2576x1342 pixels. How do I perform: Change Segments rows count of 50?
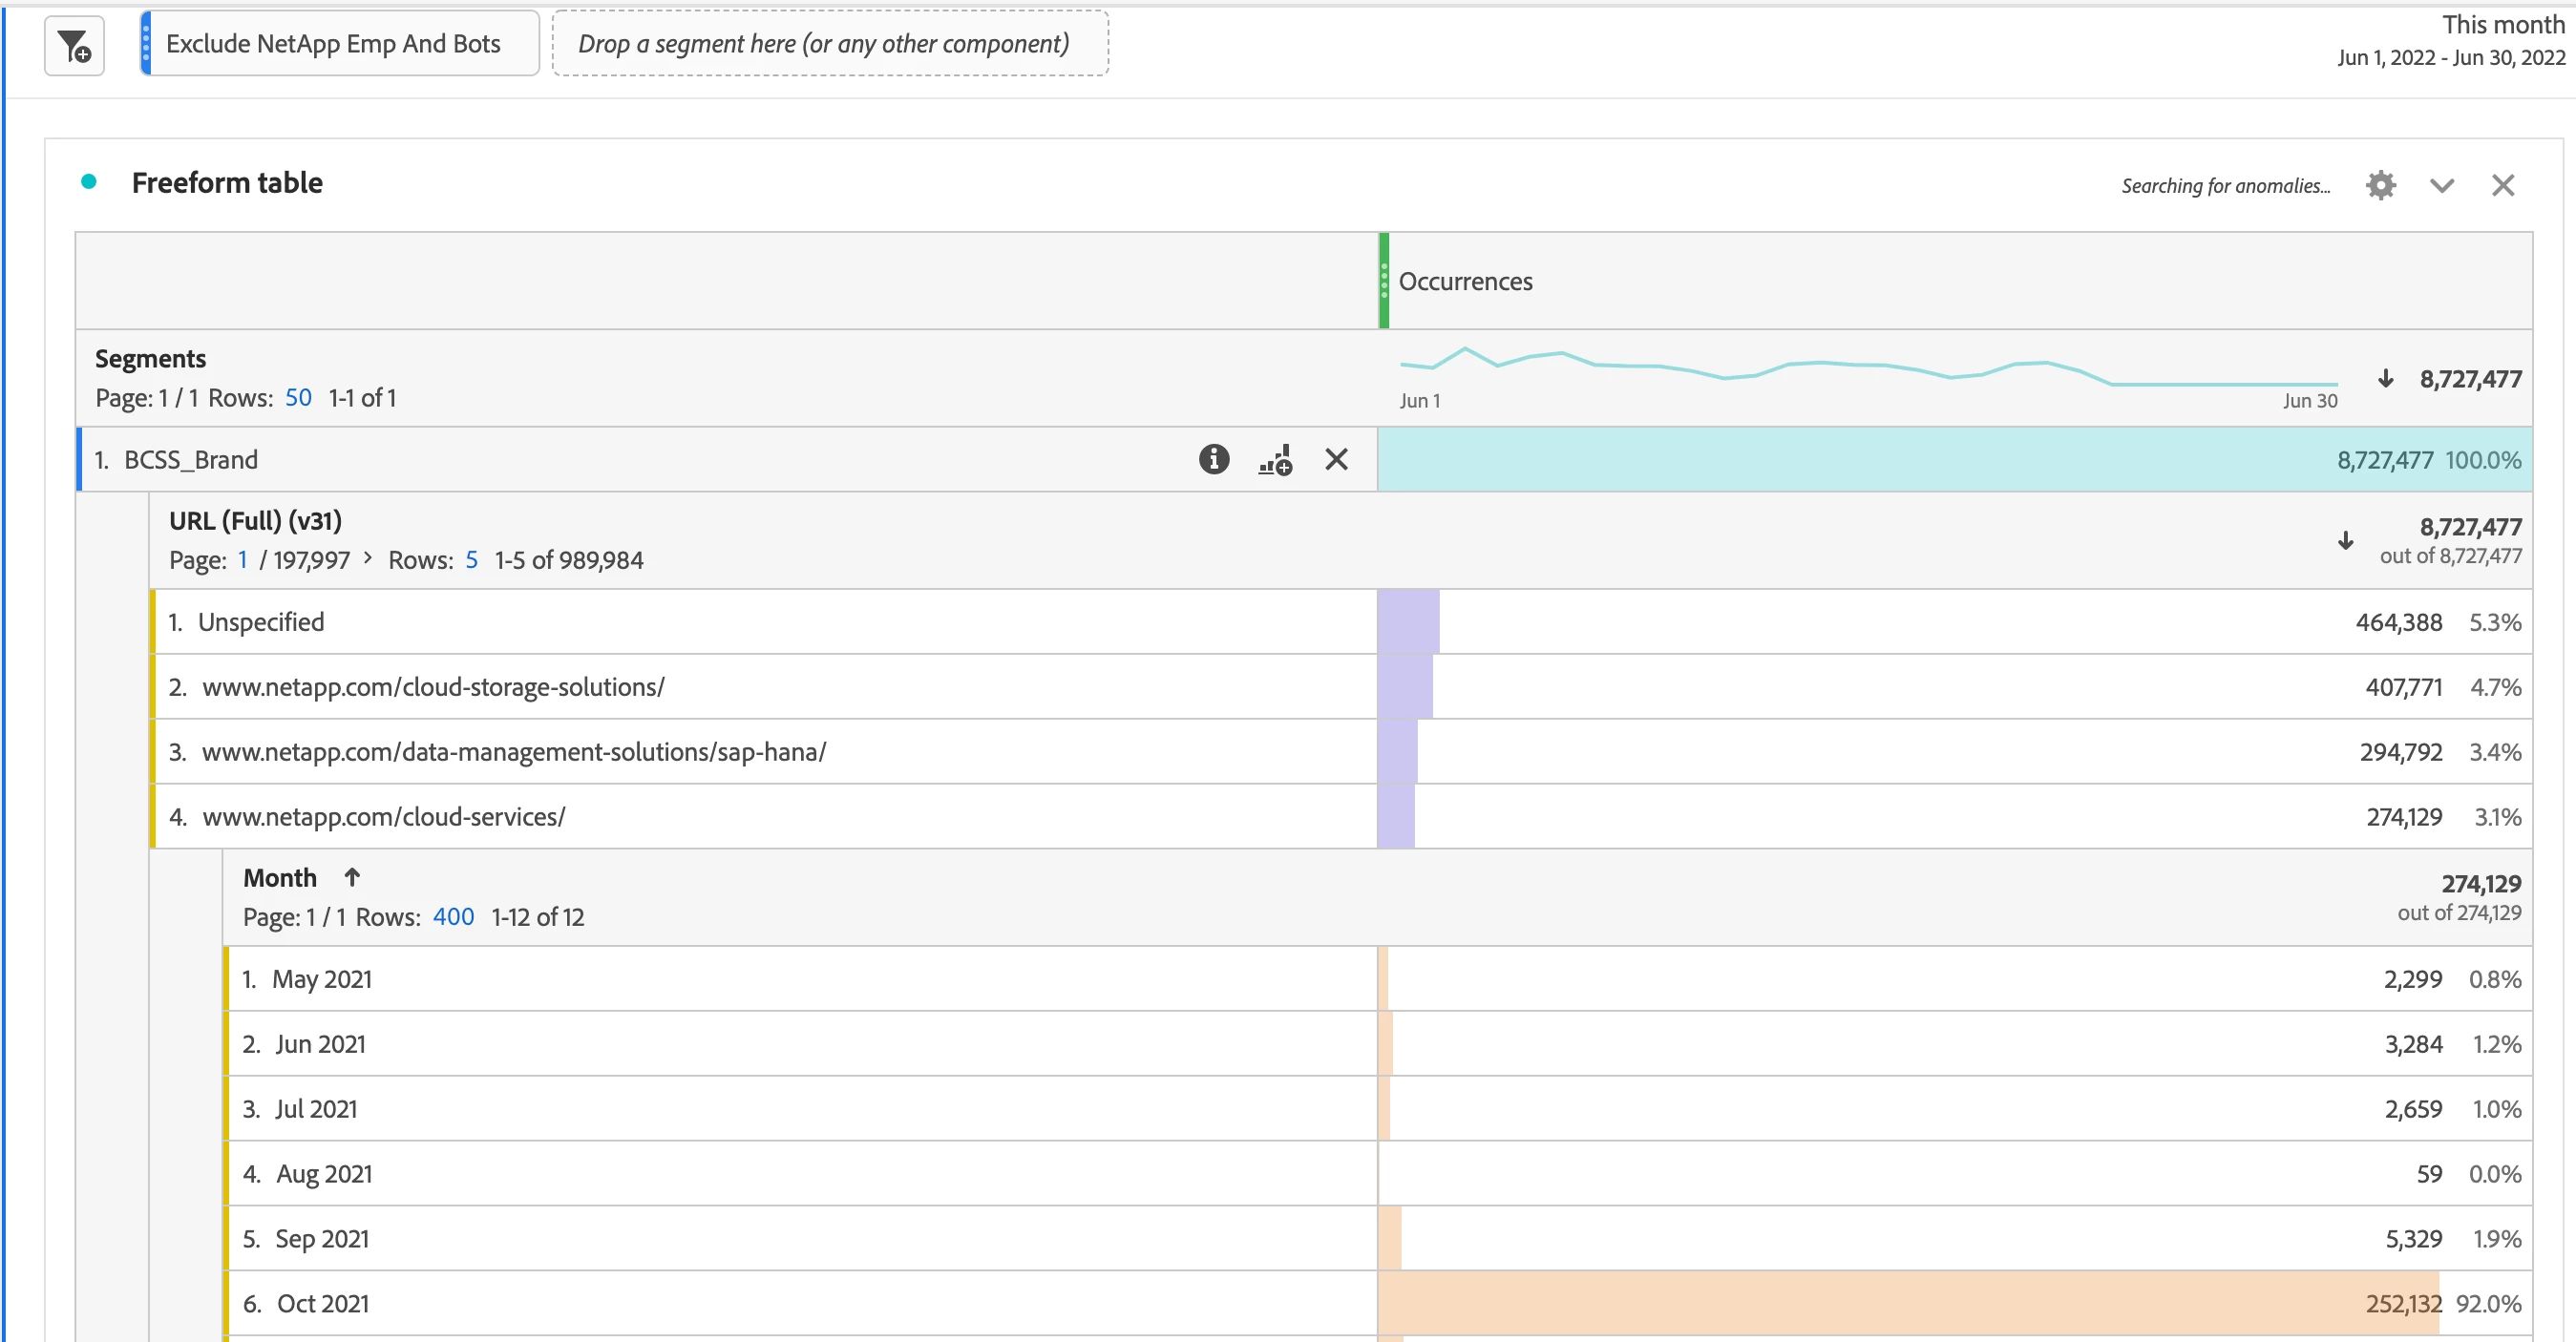click(x=298, y=398)
